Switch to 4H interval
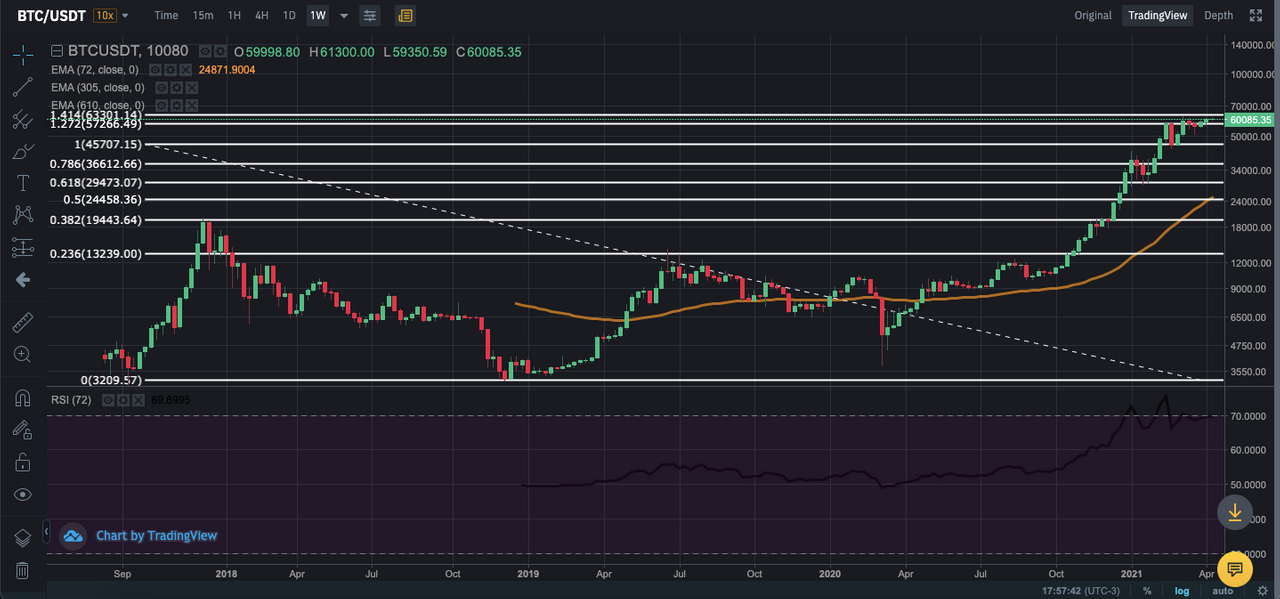Viewport: 1280px width, 599px height. coord(261,15)
